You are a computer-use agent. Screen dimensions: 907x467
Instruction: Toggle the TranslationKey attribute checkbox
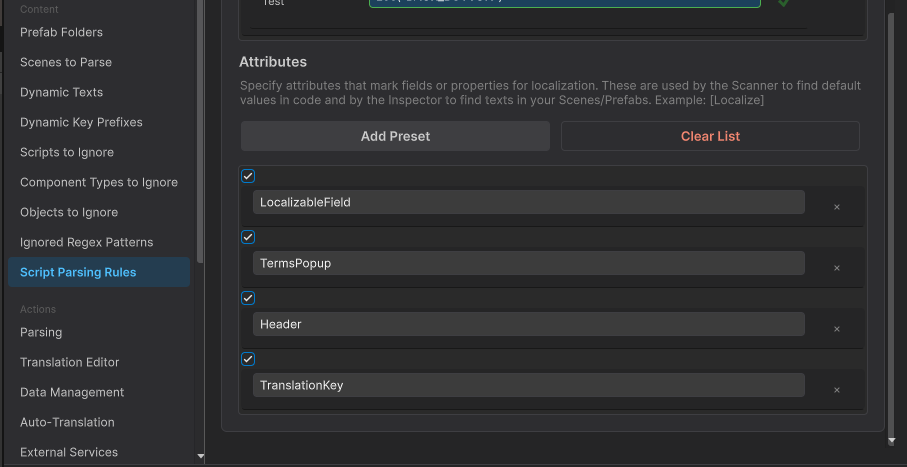(248, 359)
